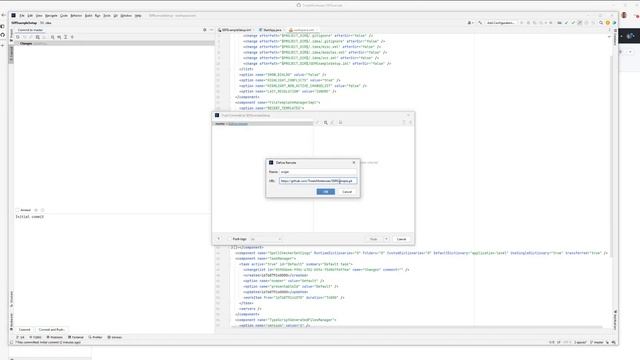Switch to workspace.xml editor tab
Screen dimensions: 640x360
click(304, 30)
